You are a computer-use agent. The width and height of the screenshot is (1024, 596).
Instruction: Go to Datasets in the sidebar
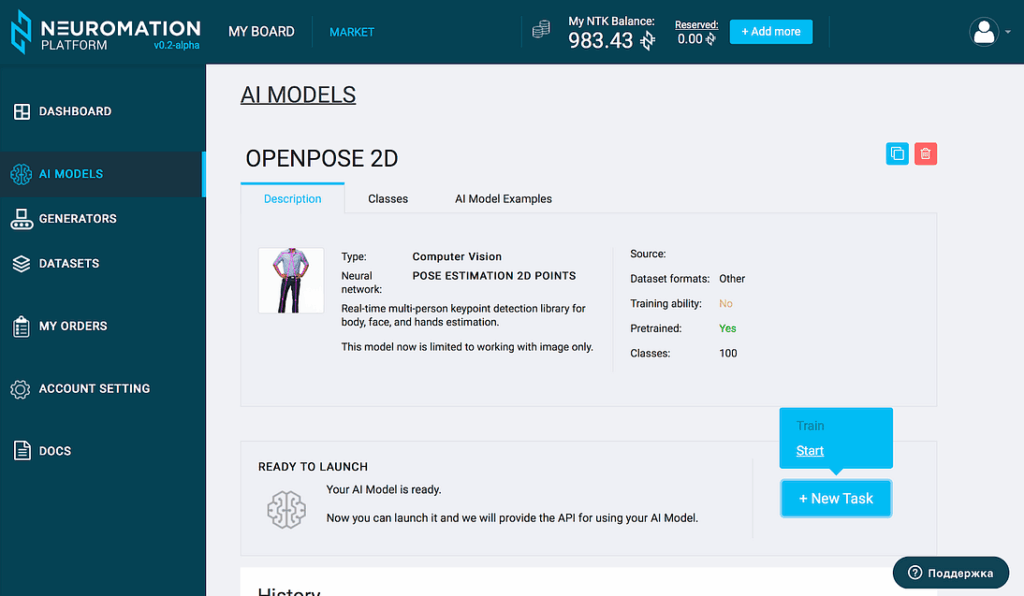click(68, 264)
